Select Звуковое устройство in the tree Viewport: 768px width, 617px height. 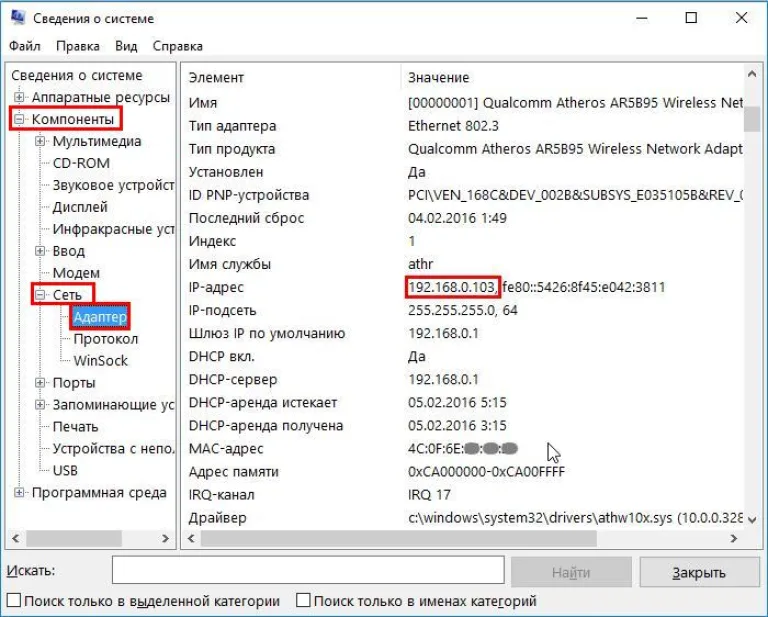click(113, 185)
